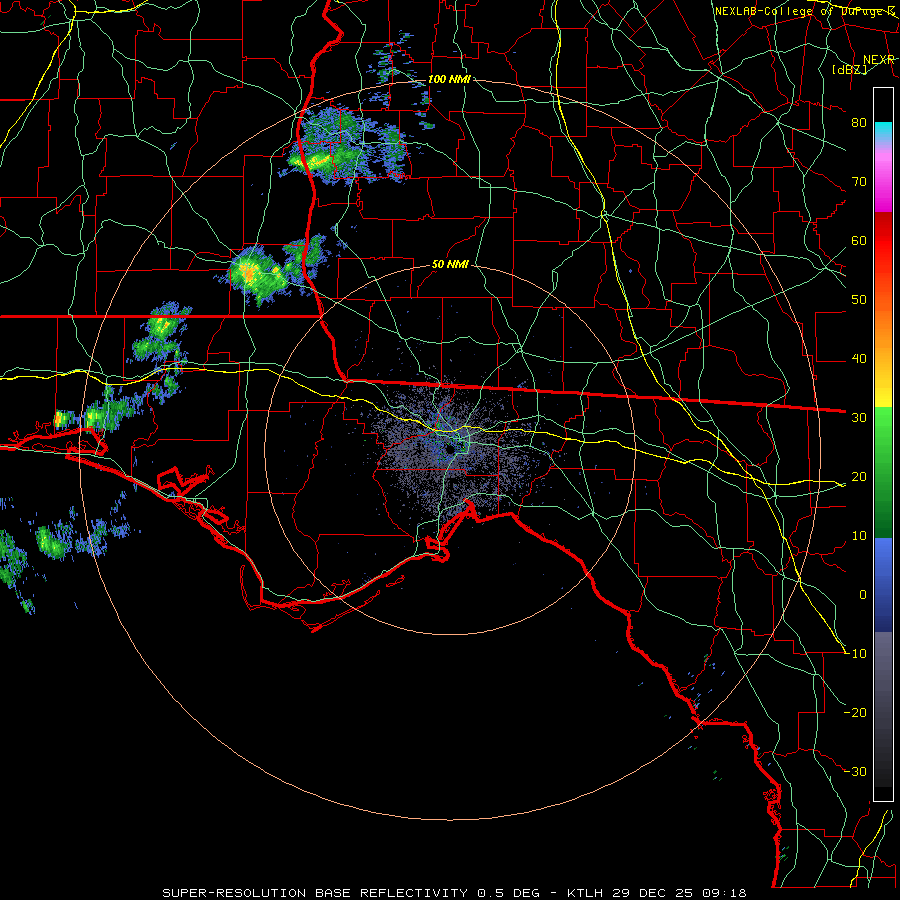This screenshot has width=900, height=900.
Task: Click the 0 dBZ value on the color scale
Action: pyautogui.click(x=862, y=595)
